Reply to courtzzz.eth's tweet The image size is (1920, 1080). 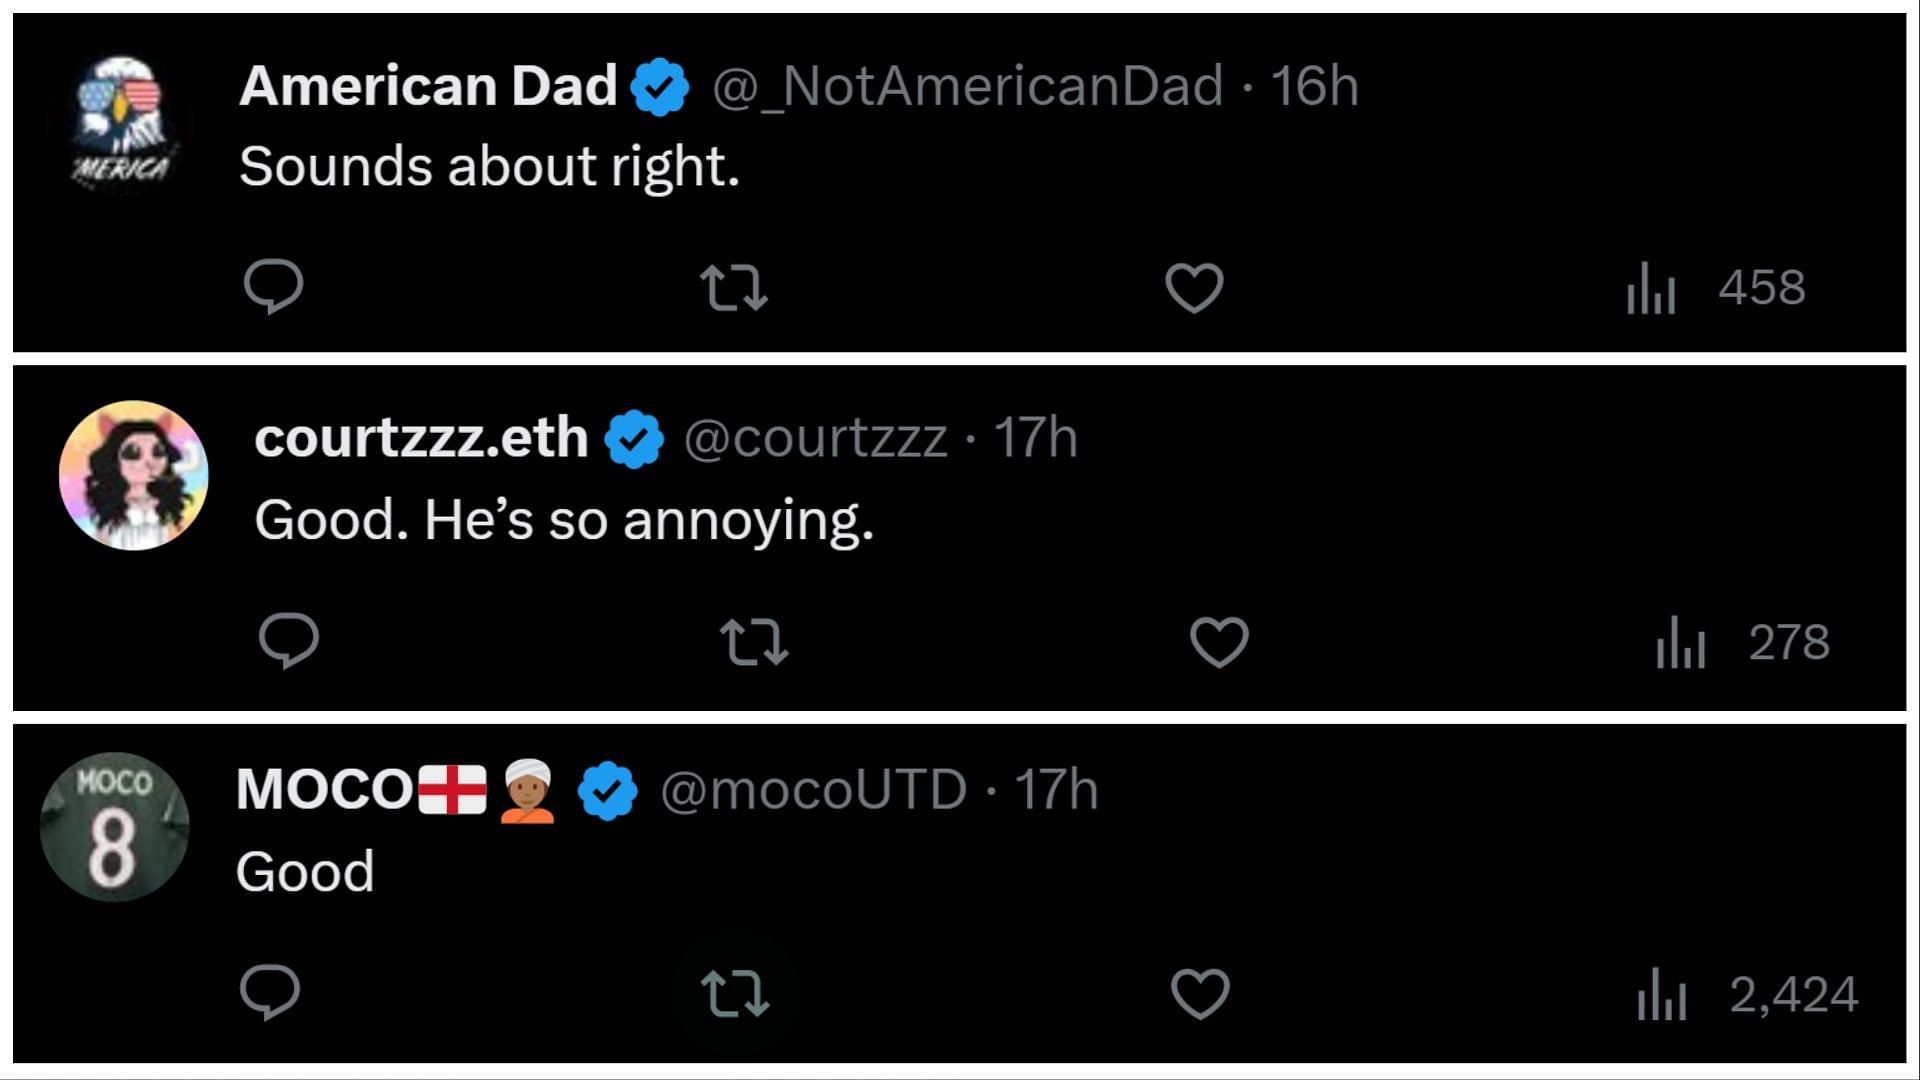point(288,641)
